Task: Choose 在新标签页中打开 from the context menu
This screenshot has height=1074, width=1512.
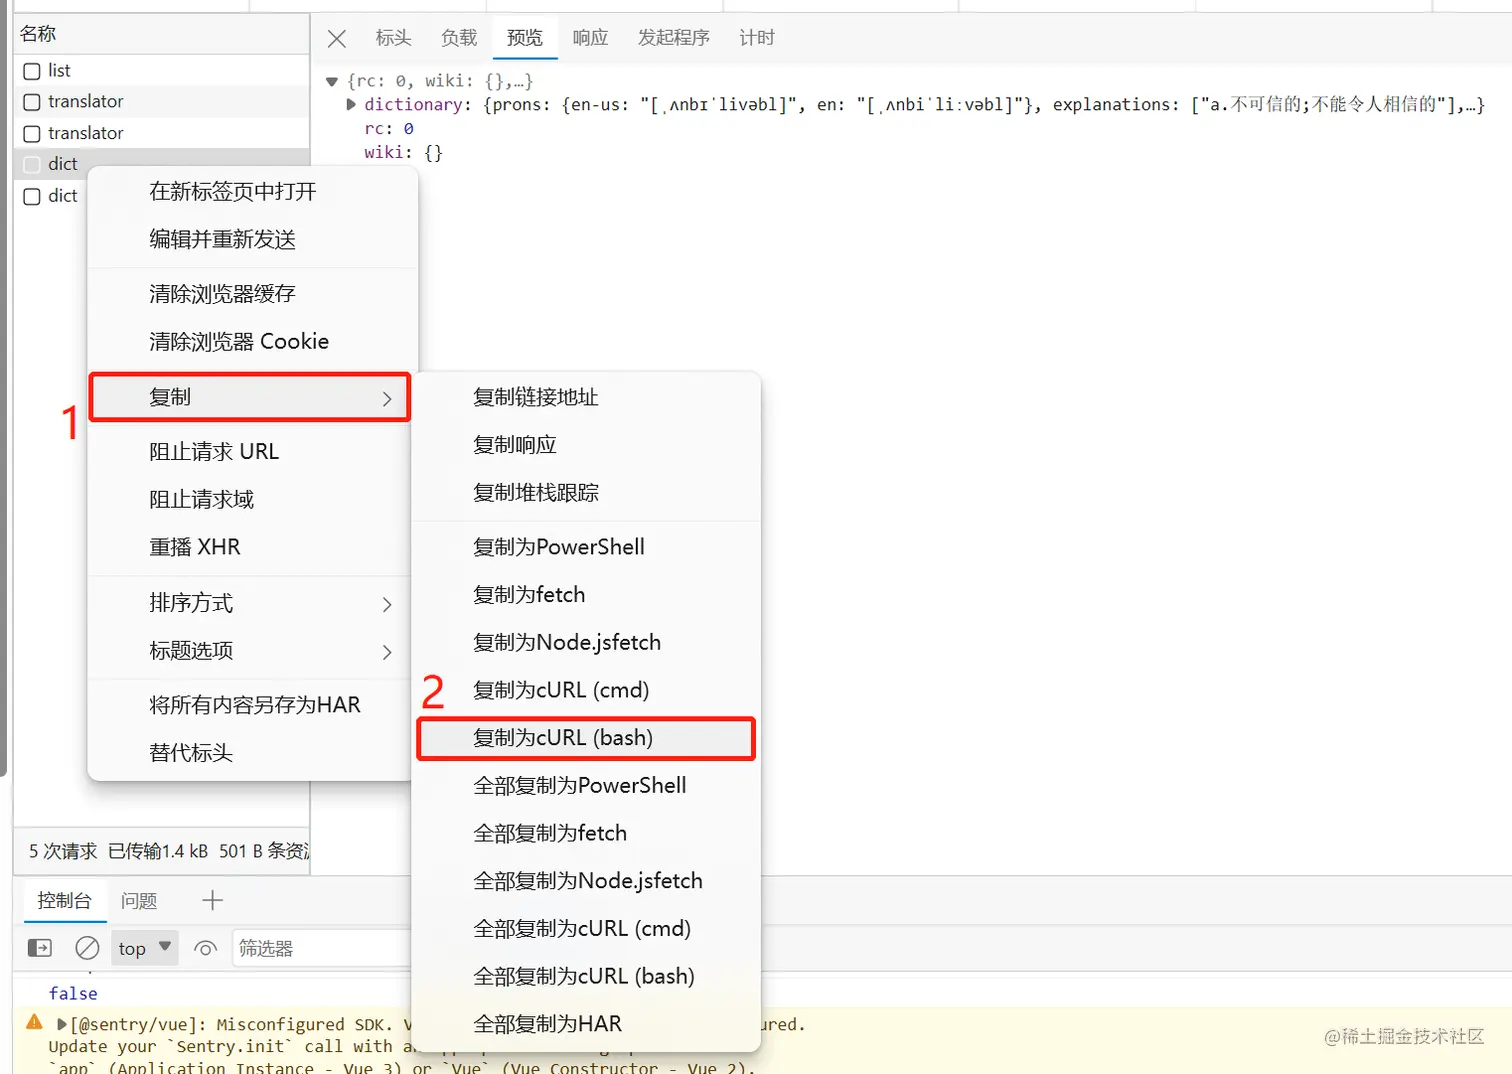Action: click(231, 191)
